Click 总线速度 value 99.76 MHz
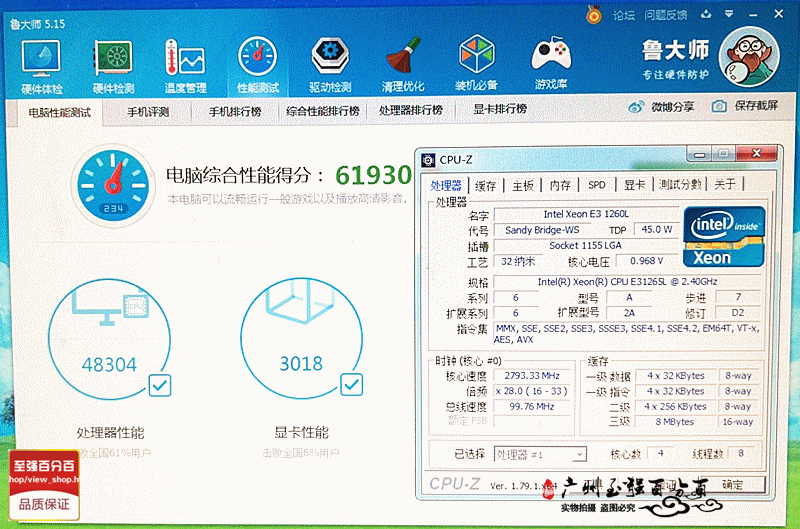The height and width of the screenshot is (529, 800). coord(532,407)
